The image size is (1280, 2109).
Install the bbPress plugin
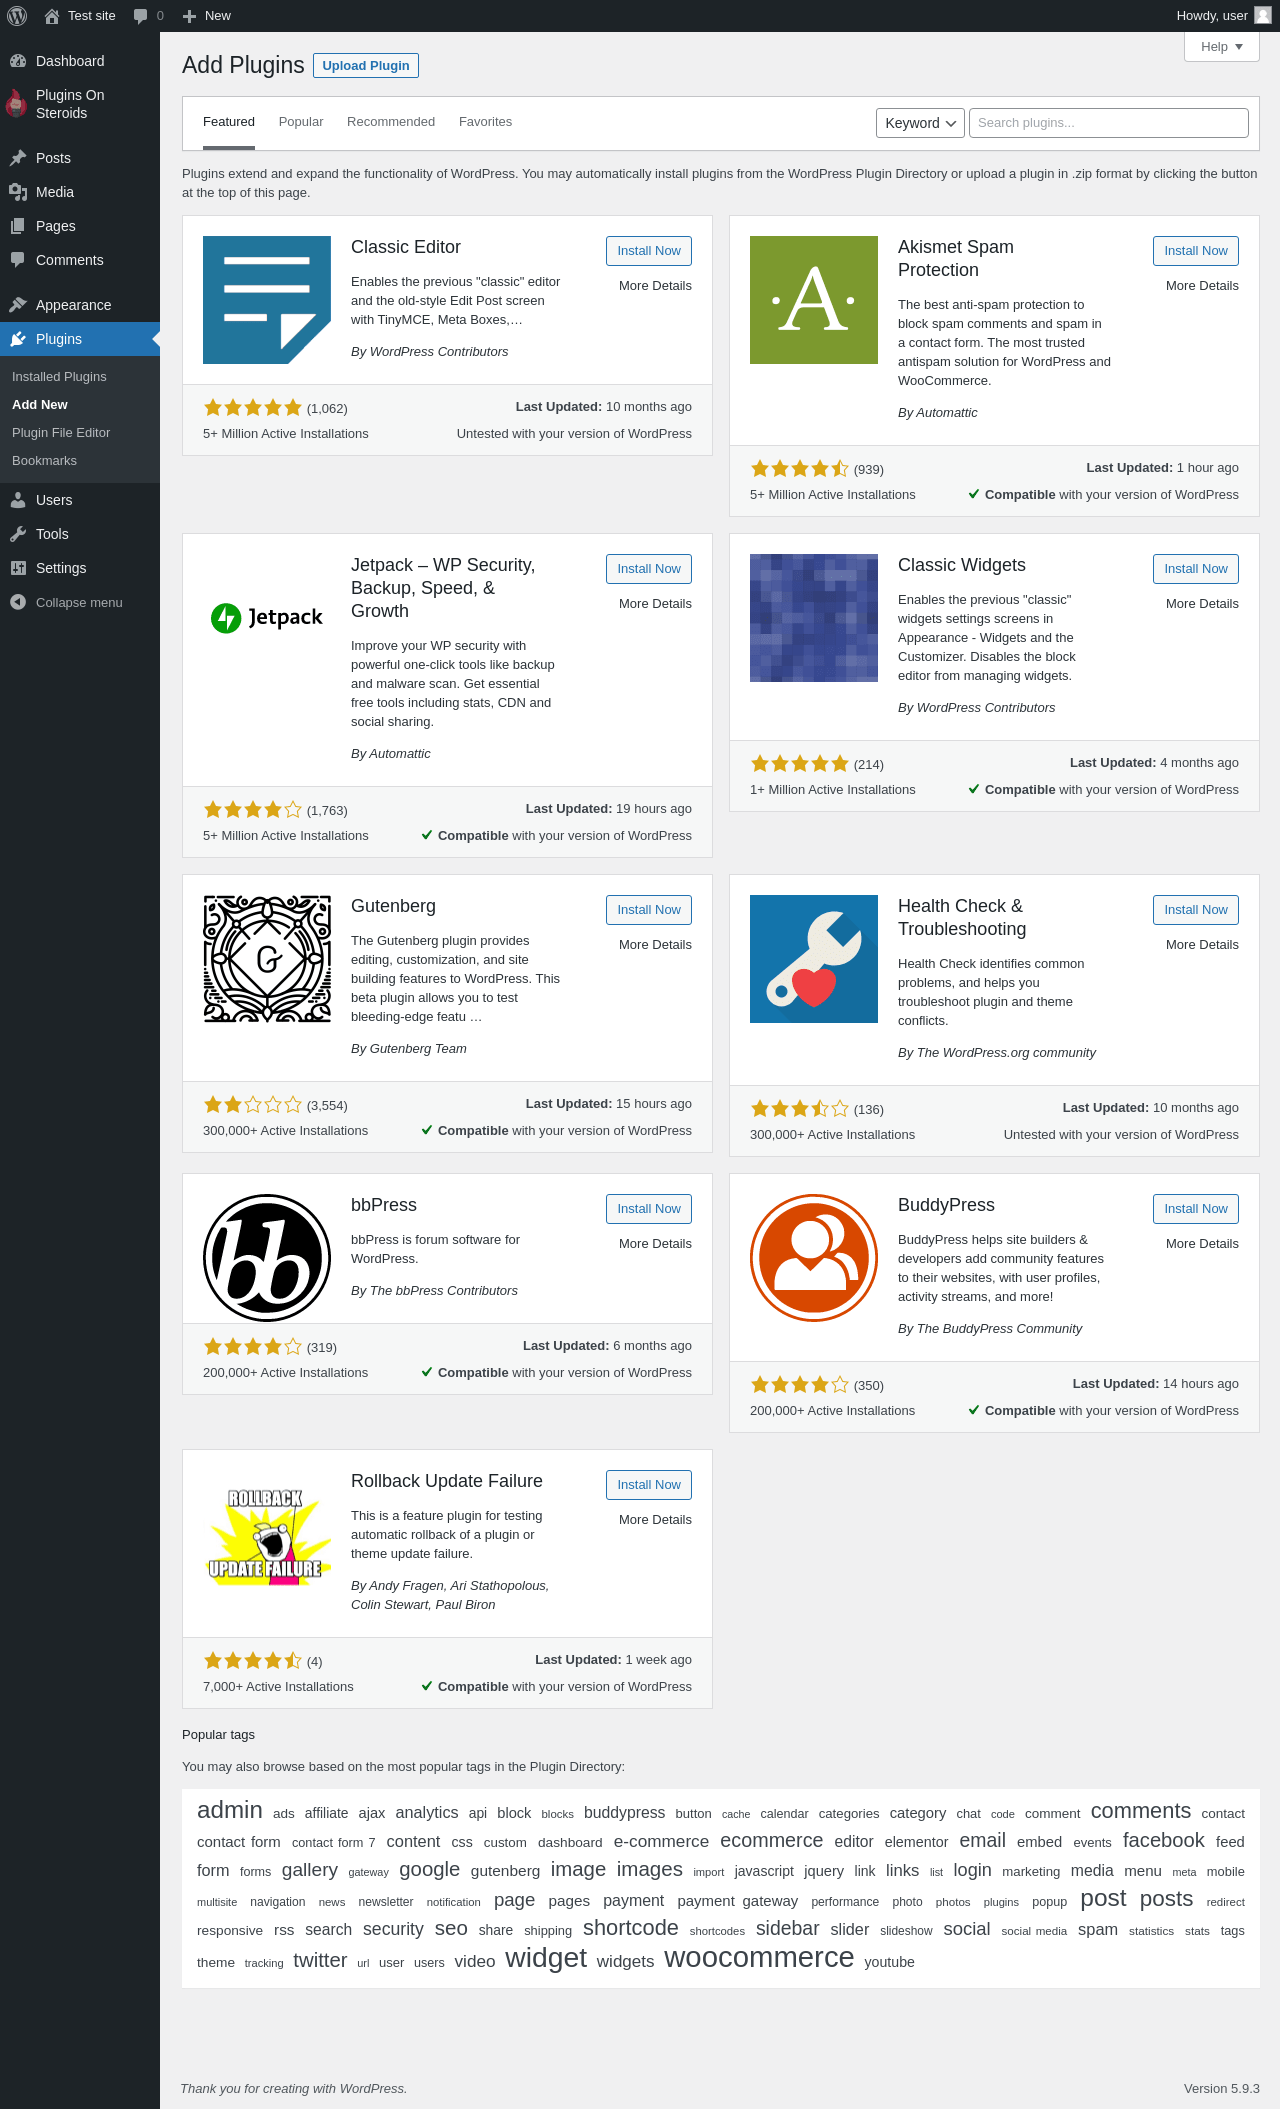point(649,1209)
